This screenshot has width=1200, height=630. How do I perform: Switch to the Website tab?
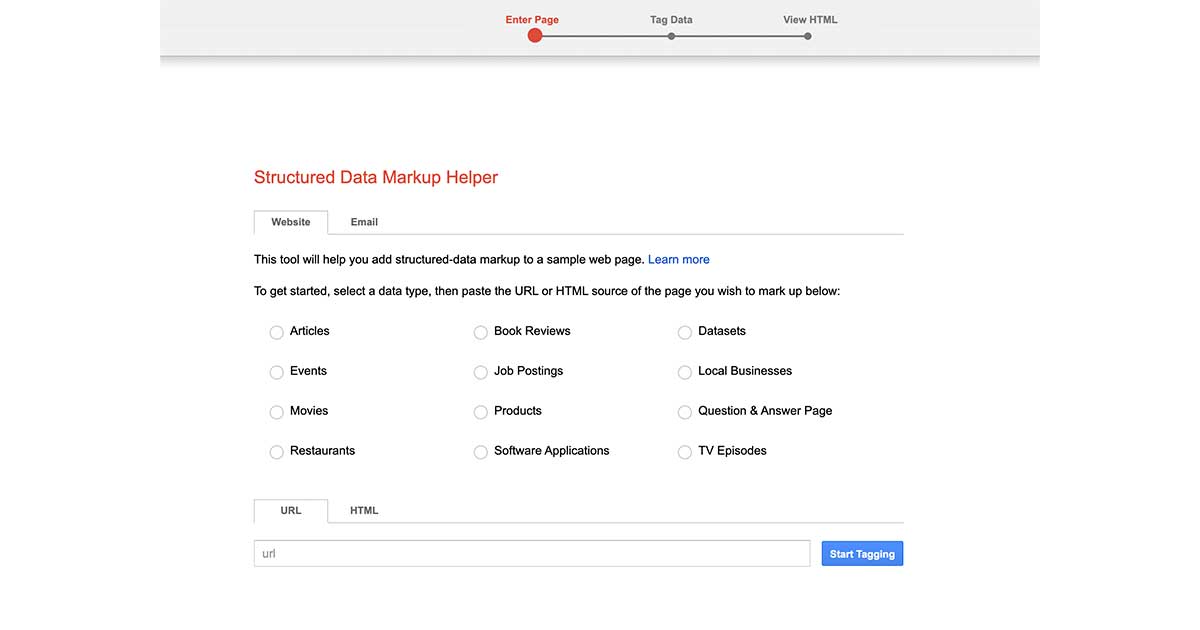click(x=291, y=222)
